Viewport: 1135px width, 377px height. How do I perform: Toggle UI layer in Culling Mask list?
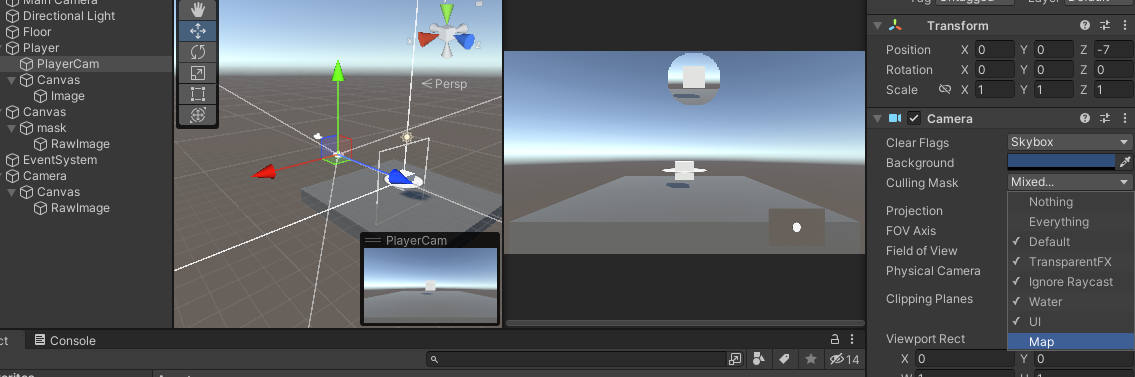pyautogui.click(x=1071, y=321)
